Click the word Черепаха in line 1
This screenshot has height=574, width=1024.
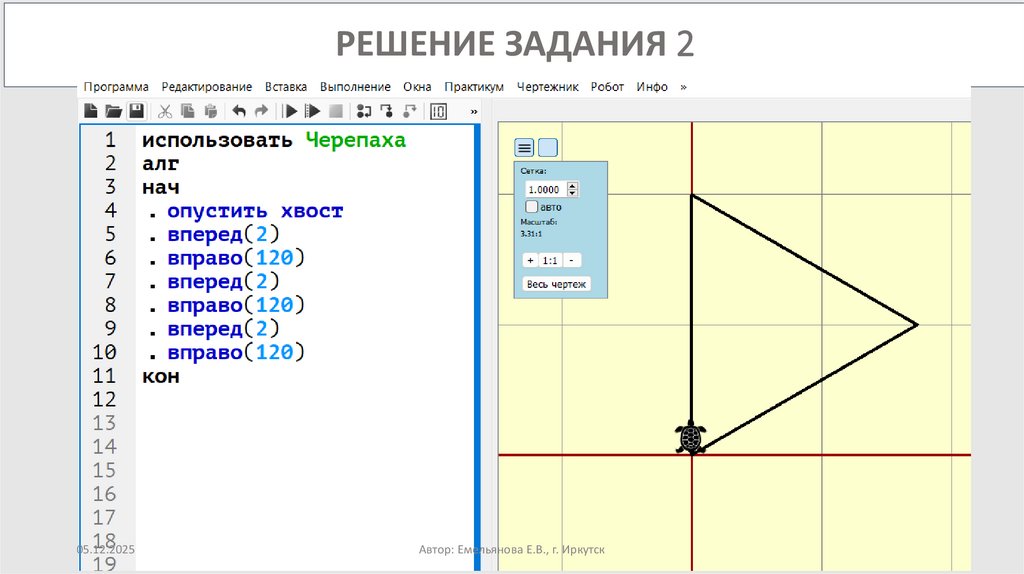(356, 140)
